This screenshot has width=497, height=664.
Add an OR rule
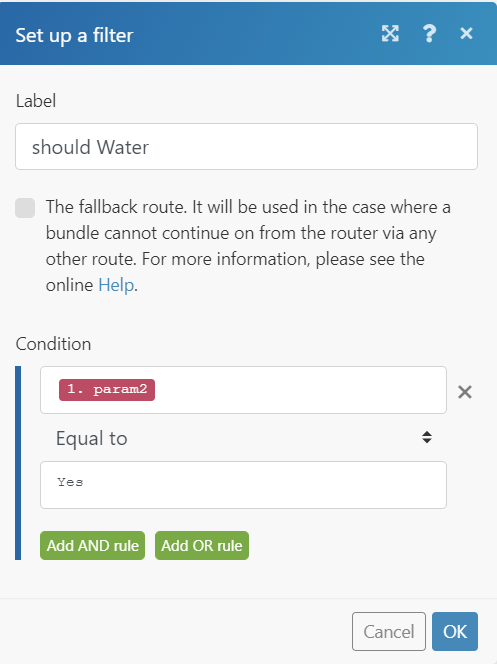pos(202,545)
